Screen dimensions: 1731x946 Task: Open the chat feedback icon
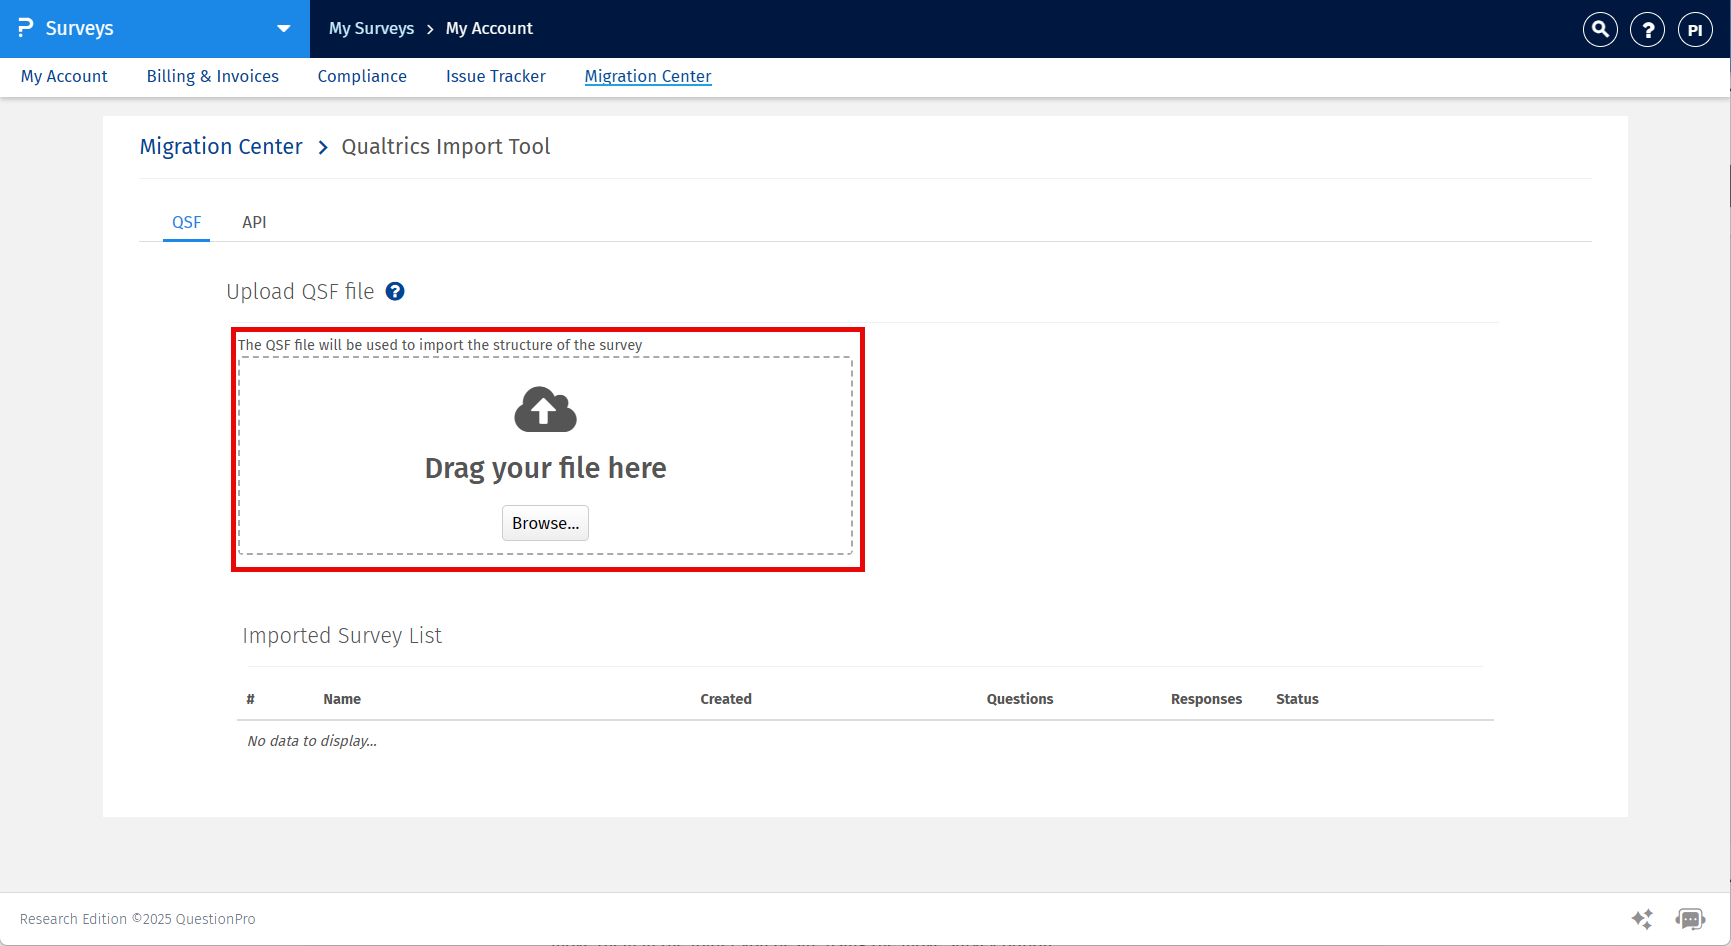coord(1690,918)
